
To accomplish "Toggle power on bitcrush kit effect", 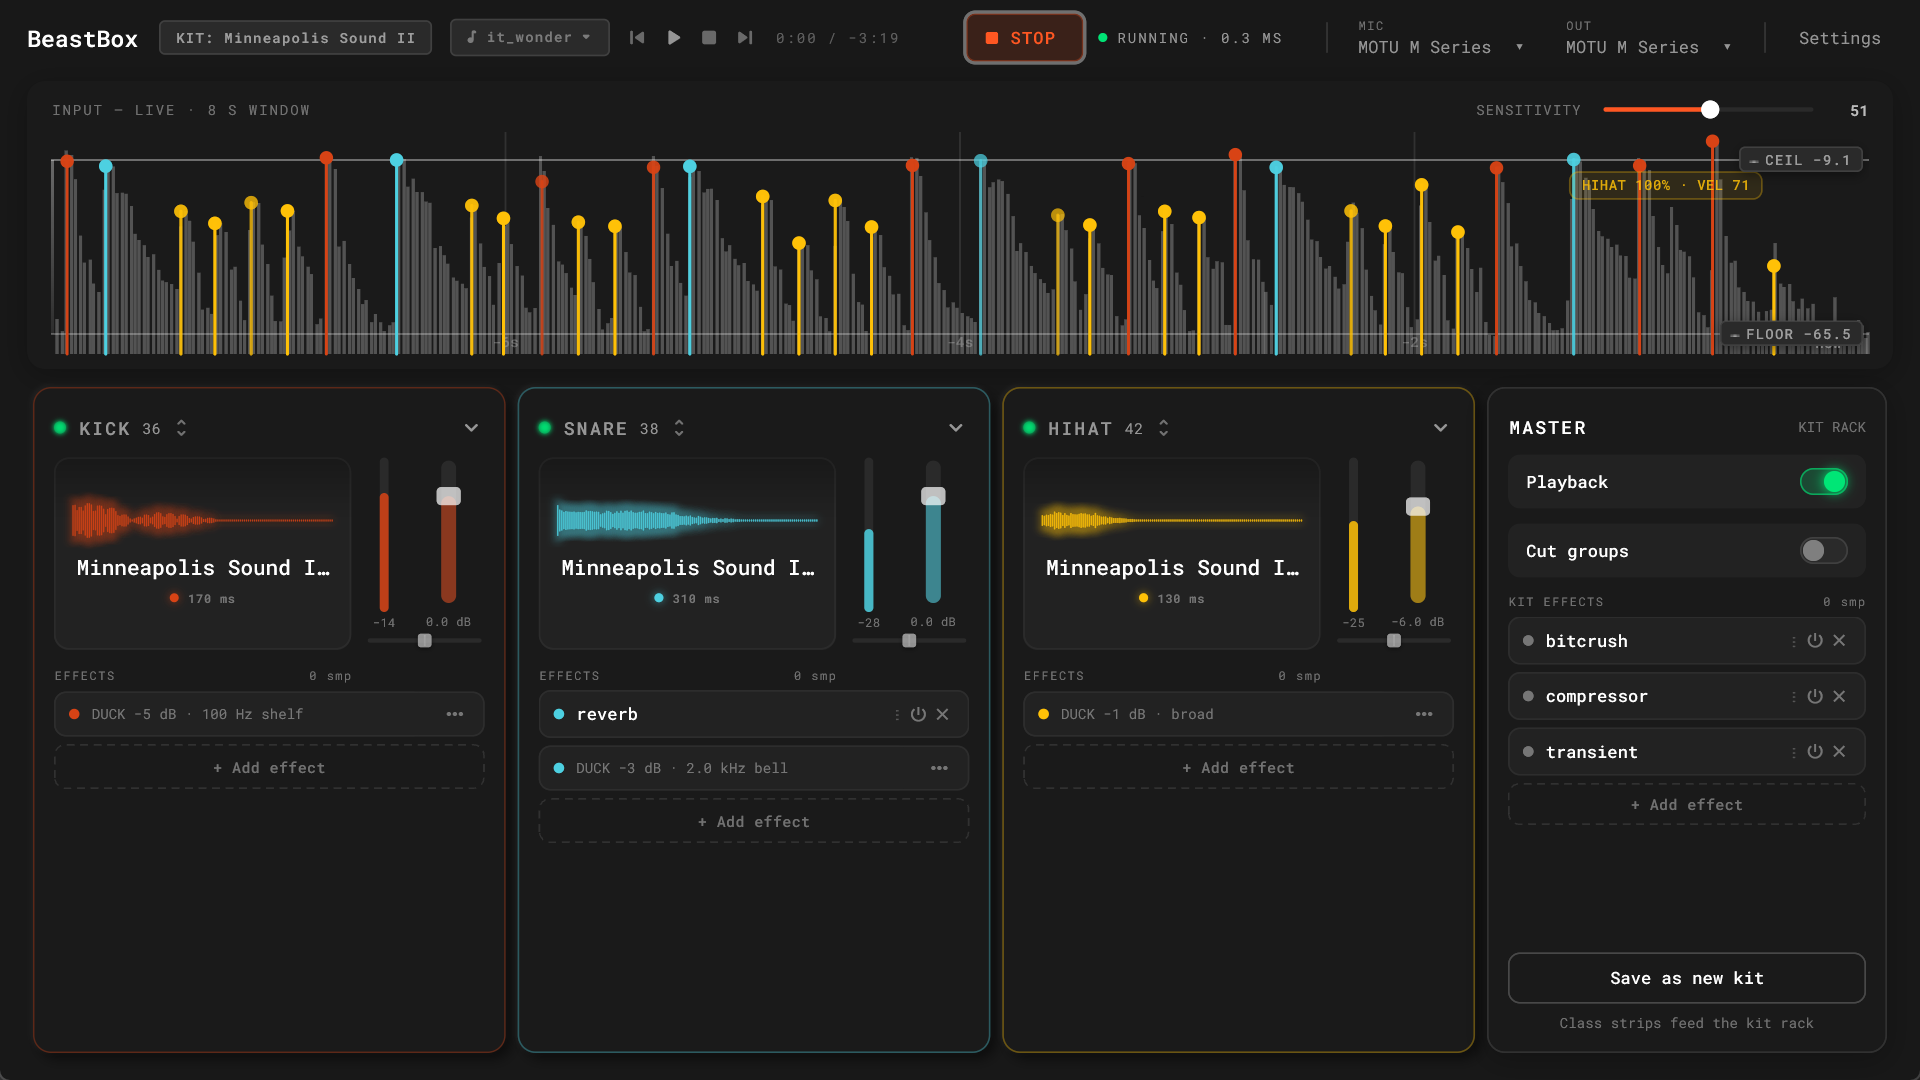I will 1815,641.
